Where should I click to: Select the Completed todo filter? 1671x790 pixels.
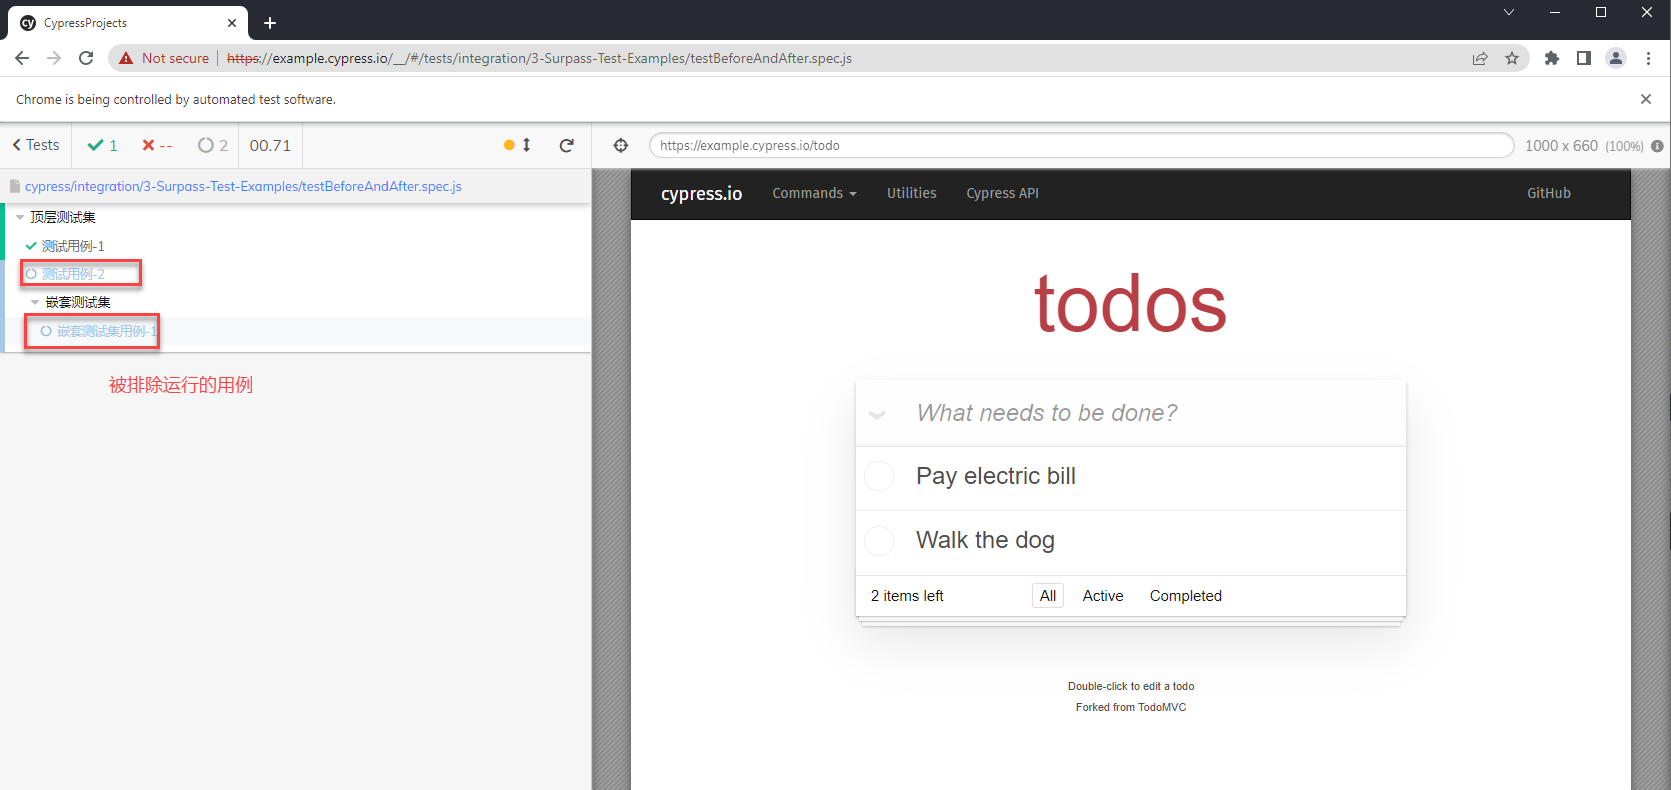coord(1185,595)
